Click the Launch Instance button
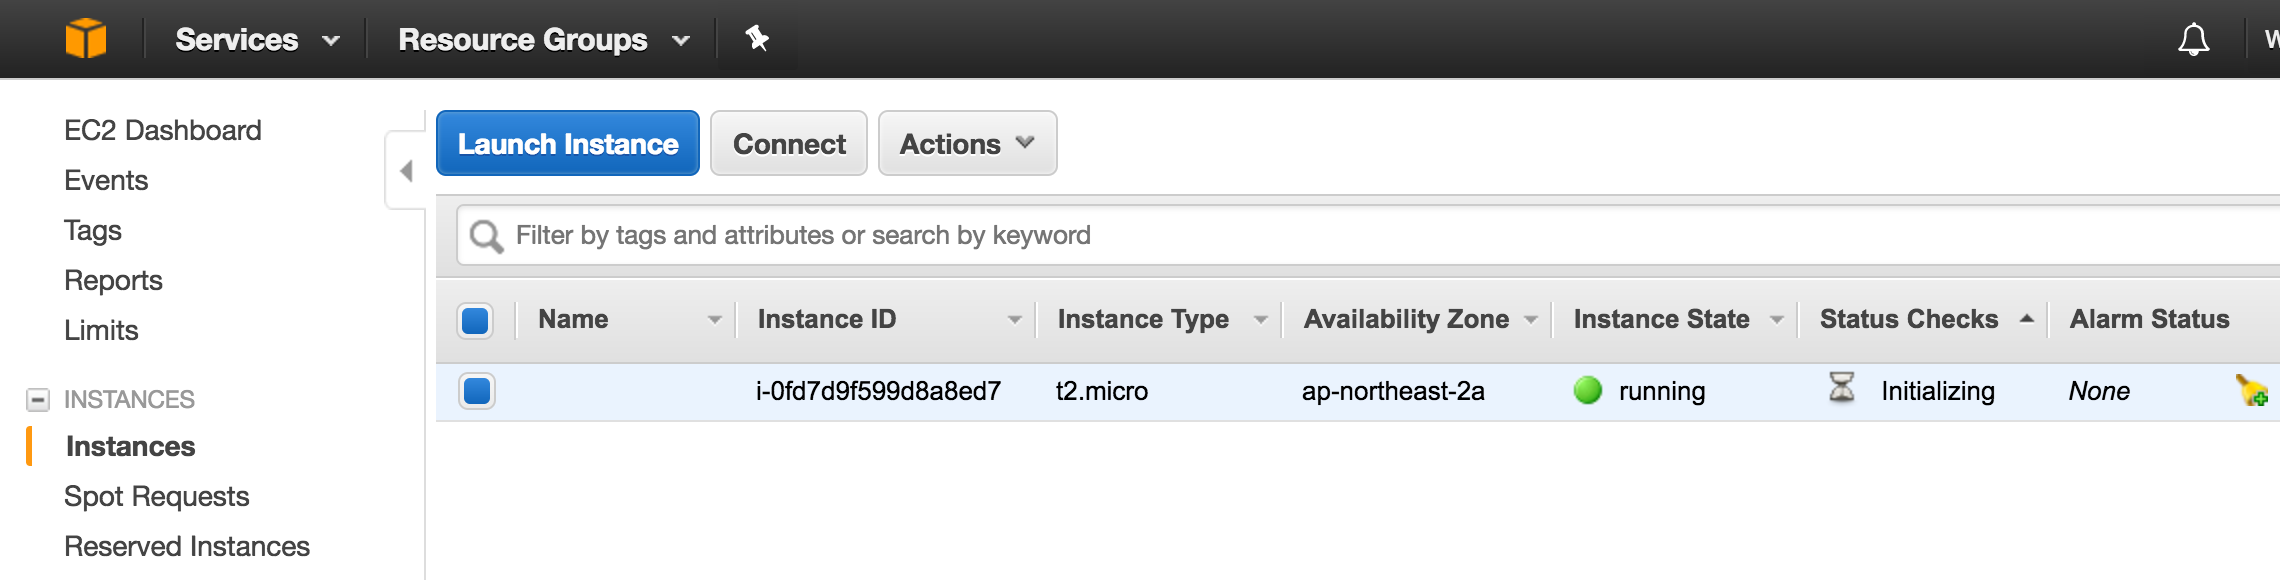 (568, 143)
